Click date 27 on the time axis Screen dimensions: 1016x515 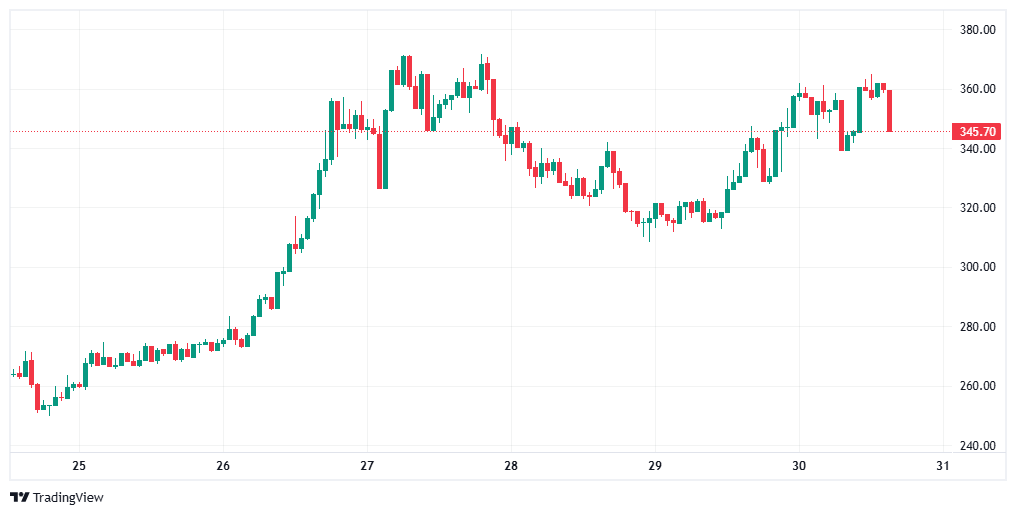(x=367, y=466)
